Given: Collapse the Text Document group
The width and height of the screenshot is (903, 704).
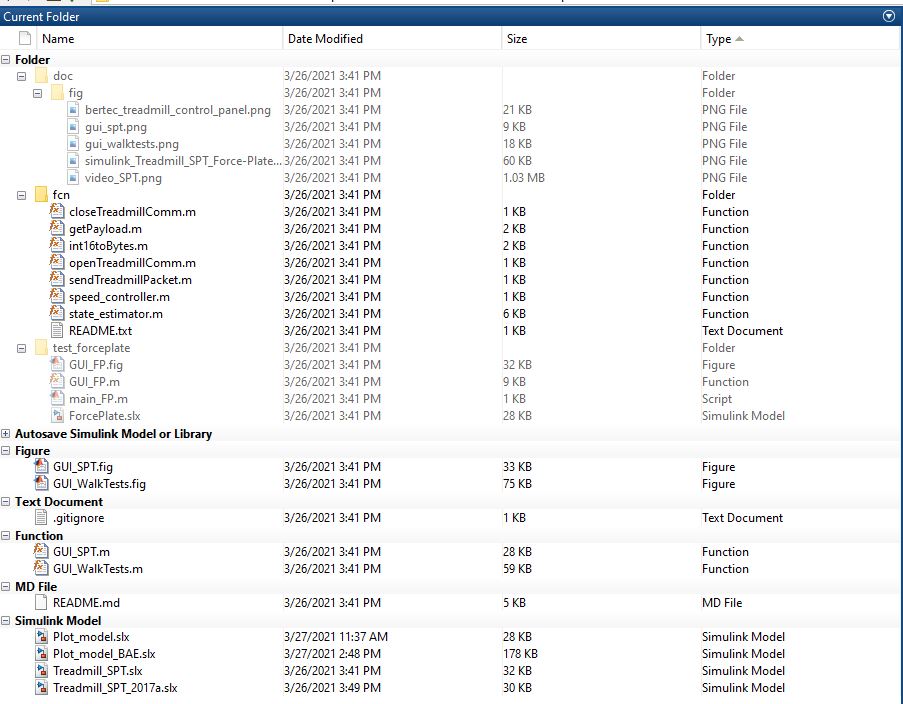Looking at the screenshot, I should pyautogui.click(x=6, y=501).
